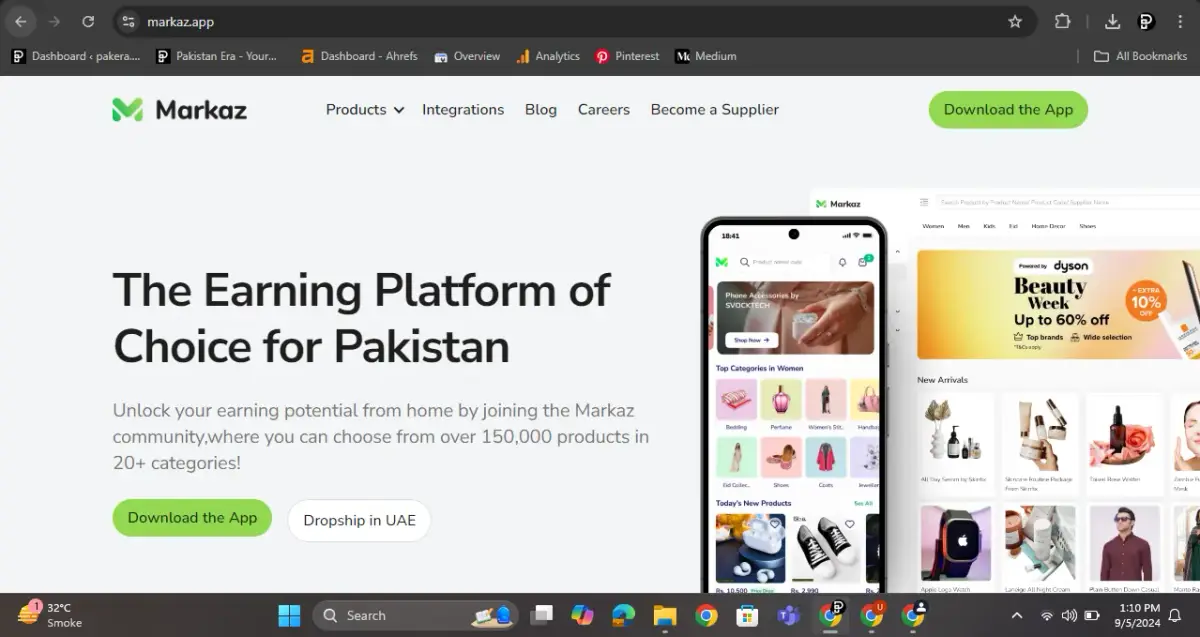Open the site information icon beside the URL
Screen dimensions: 1200x637
tap(128, 21)
